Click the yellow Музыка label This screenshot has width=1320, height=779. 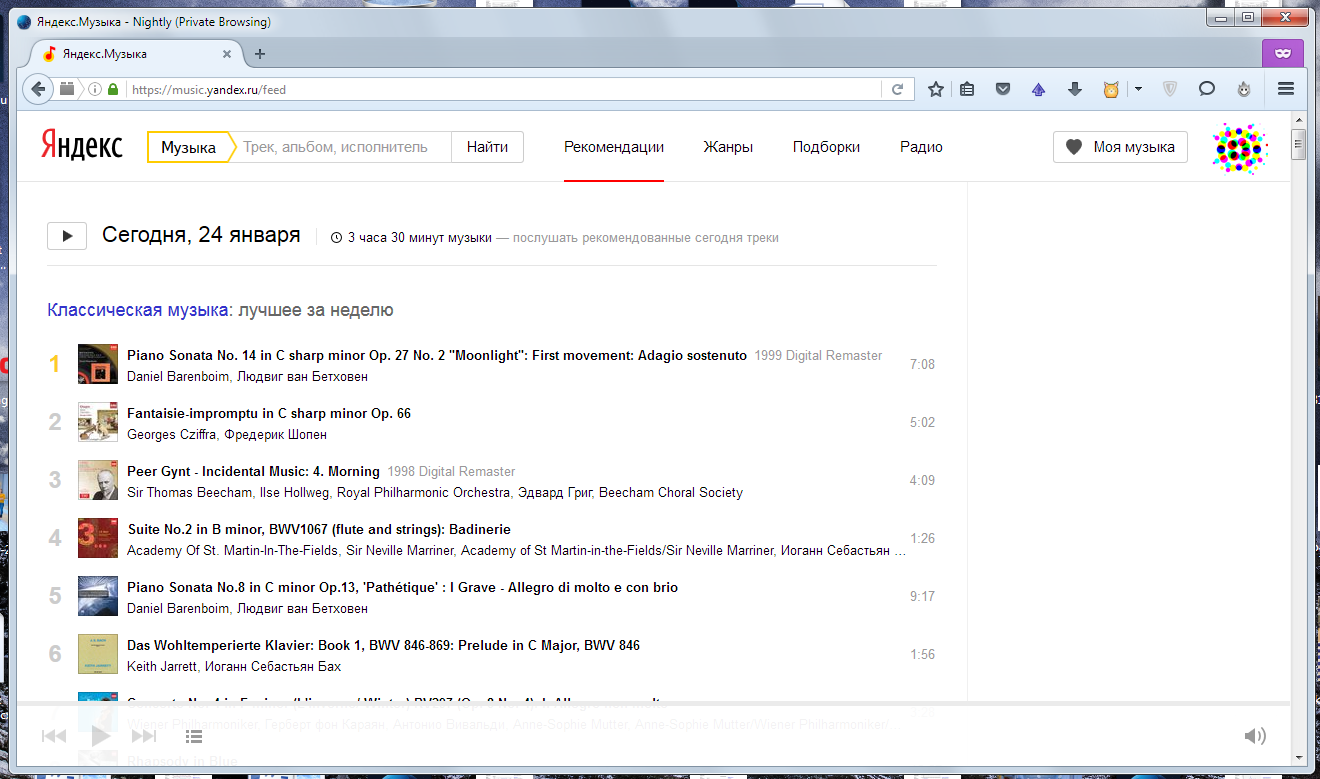click(188, 147)
